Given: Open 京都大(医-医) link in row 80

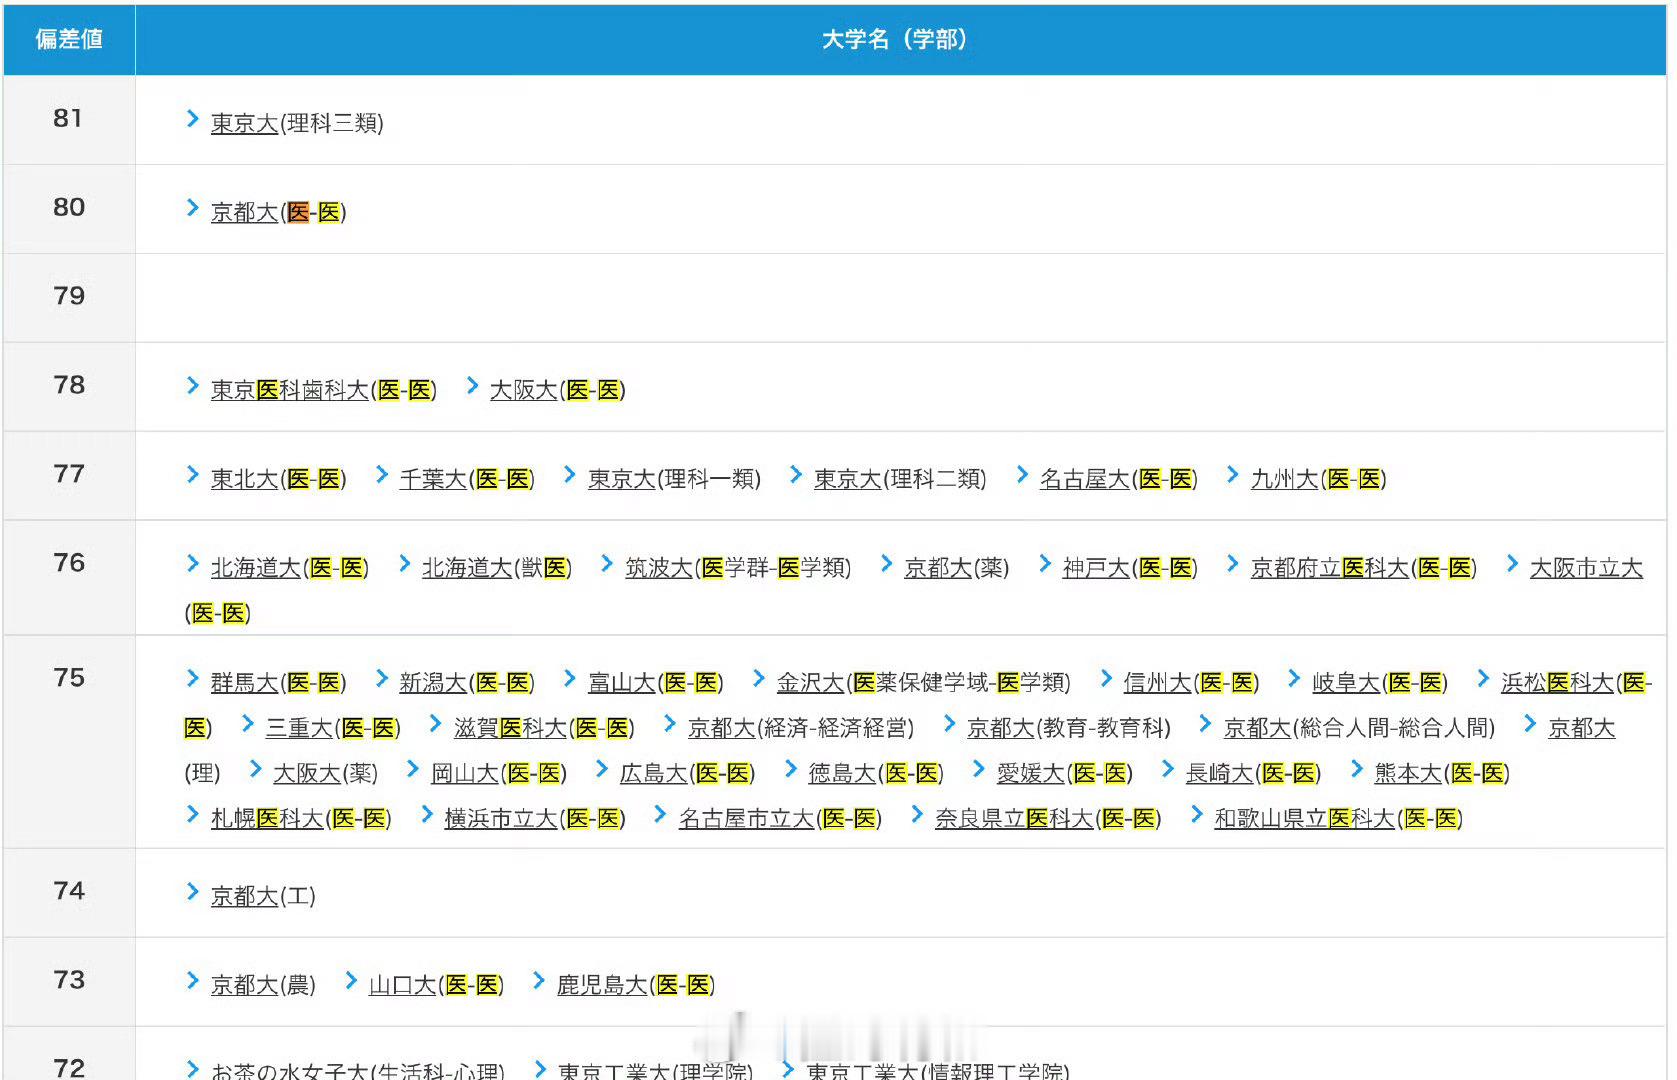Looking at the screenshot, I should (278, 212).
